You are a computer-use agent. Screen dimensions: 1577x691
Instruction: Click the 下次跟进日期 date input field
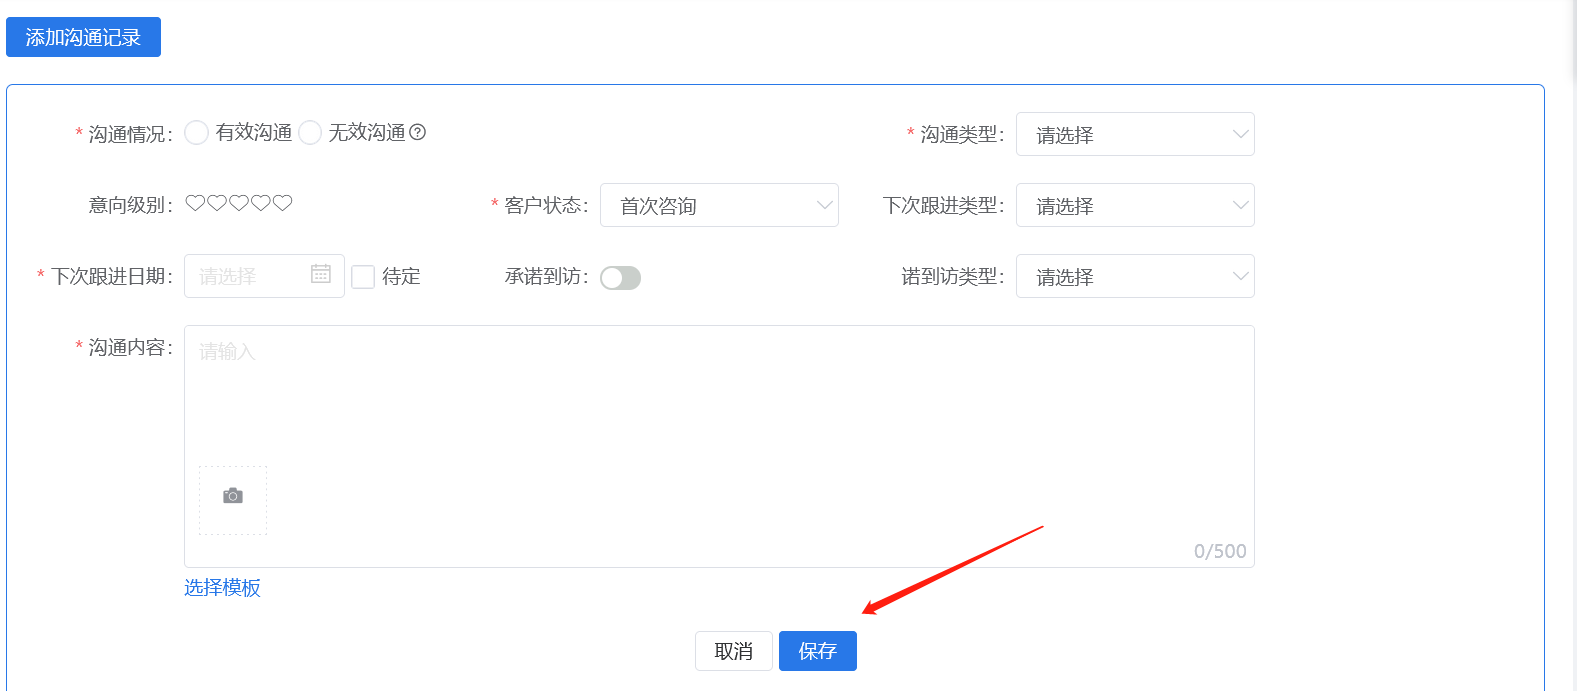(x=264, y=276)
